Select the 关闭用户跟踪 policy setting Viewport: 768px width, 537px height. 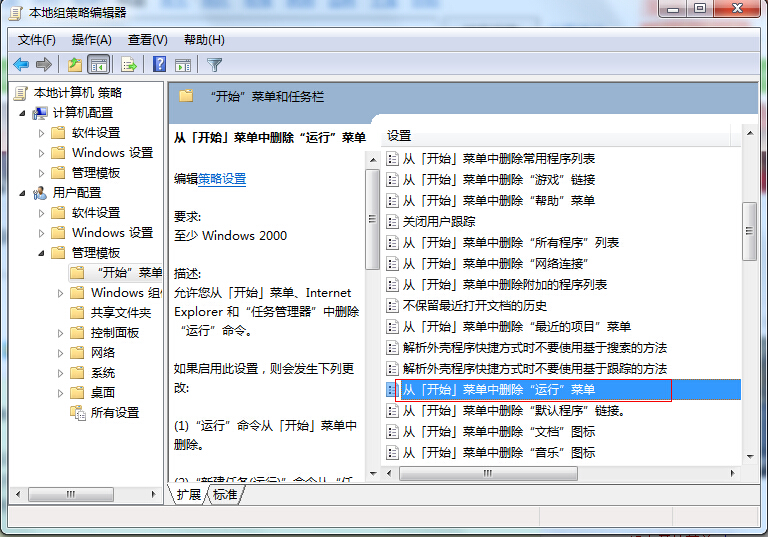click(439, 221)
